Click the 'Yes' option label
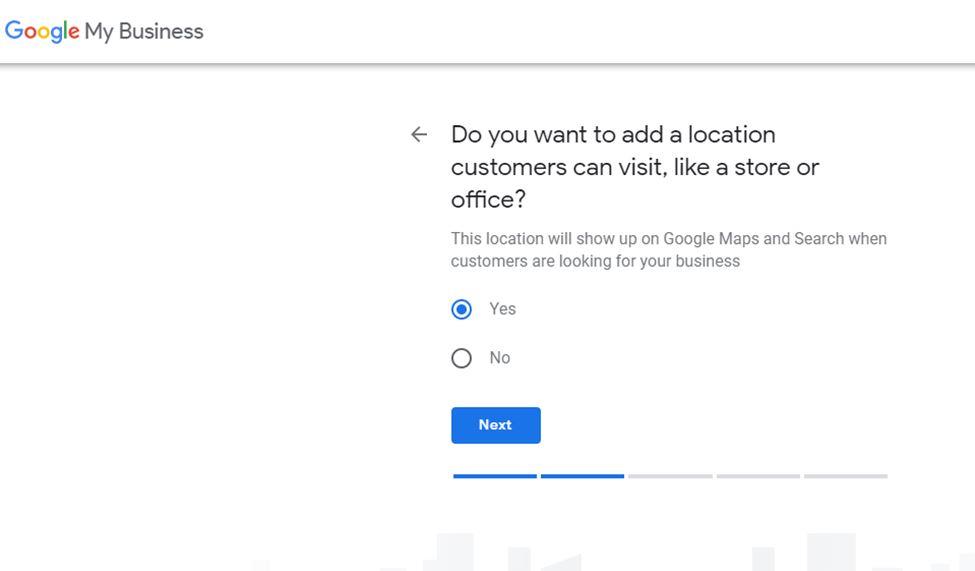This screenshot has width=975, height=571. pos(503,309)
